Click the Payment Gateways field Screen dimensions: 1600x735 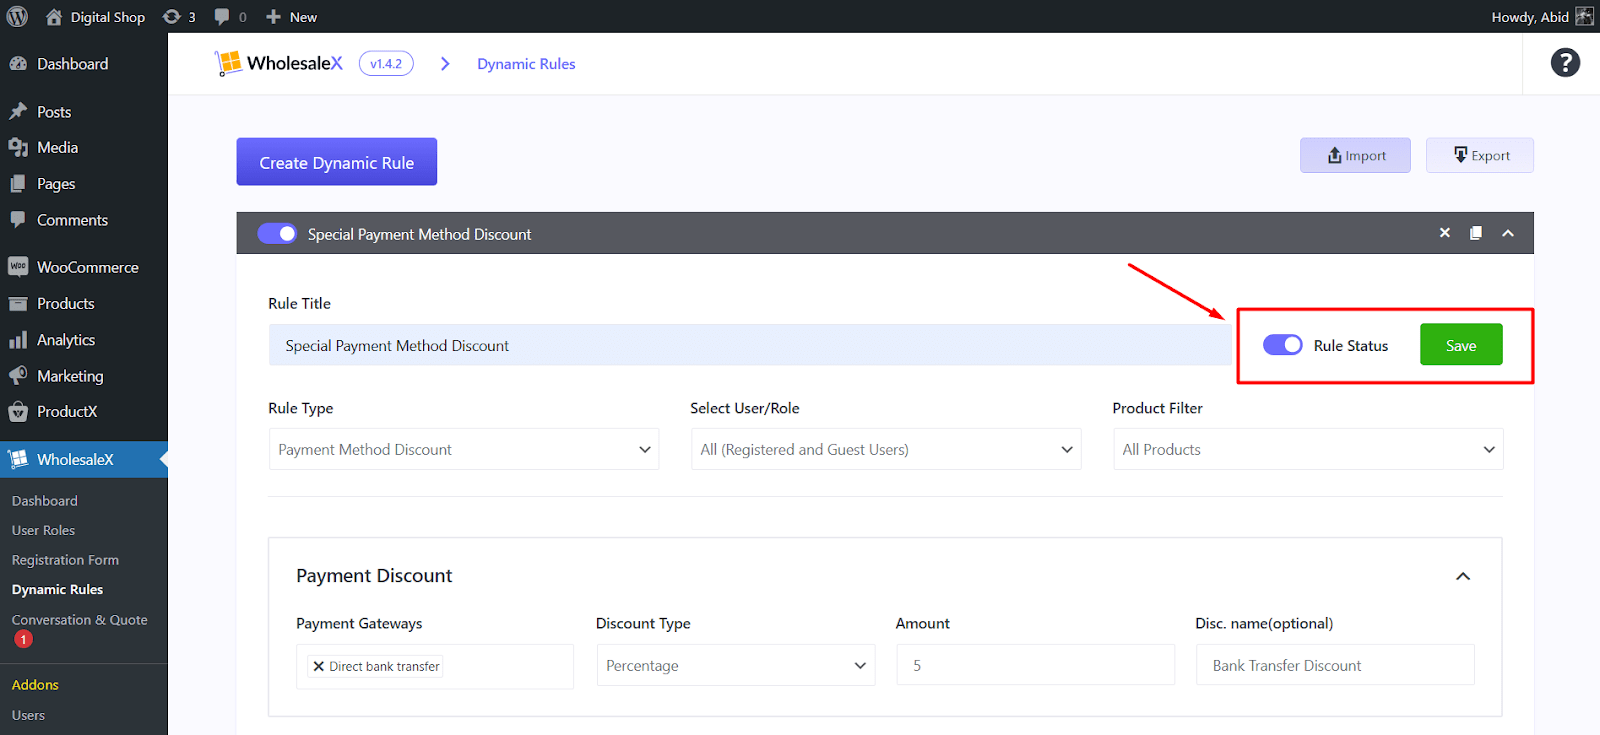coord(435,666)
